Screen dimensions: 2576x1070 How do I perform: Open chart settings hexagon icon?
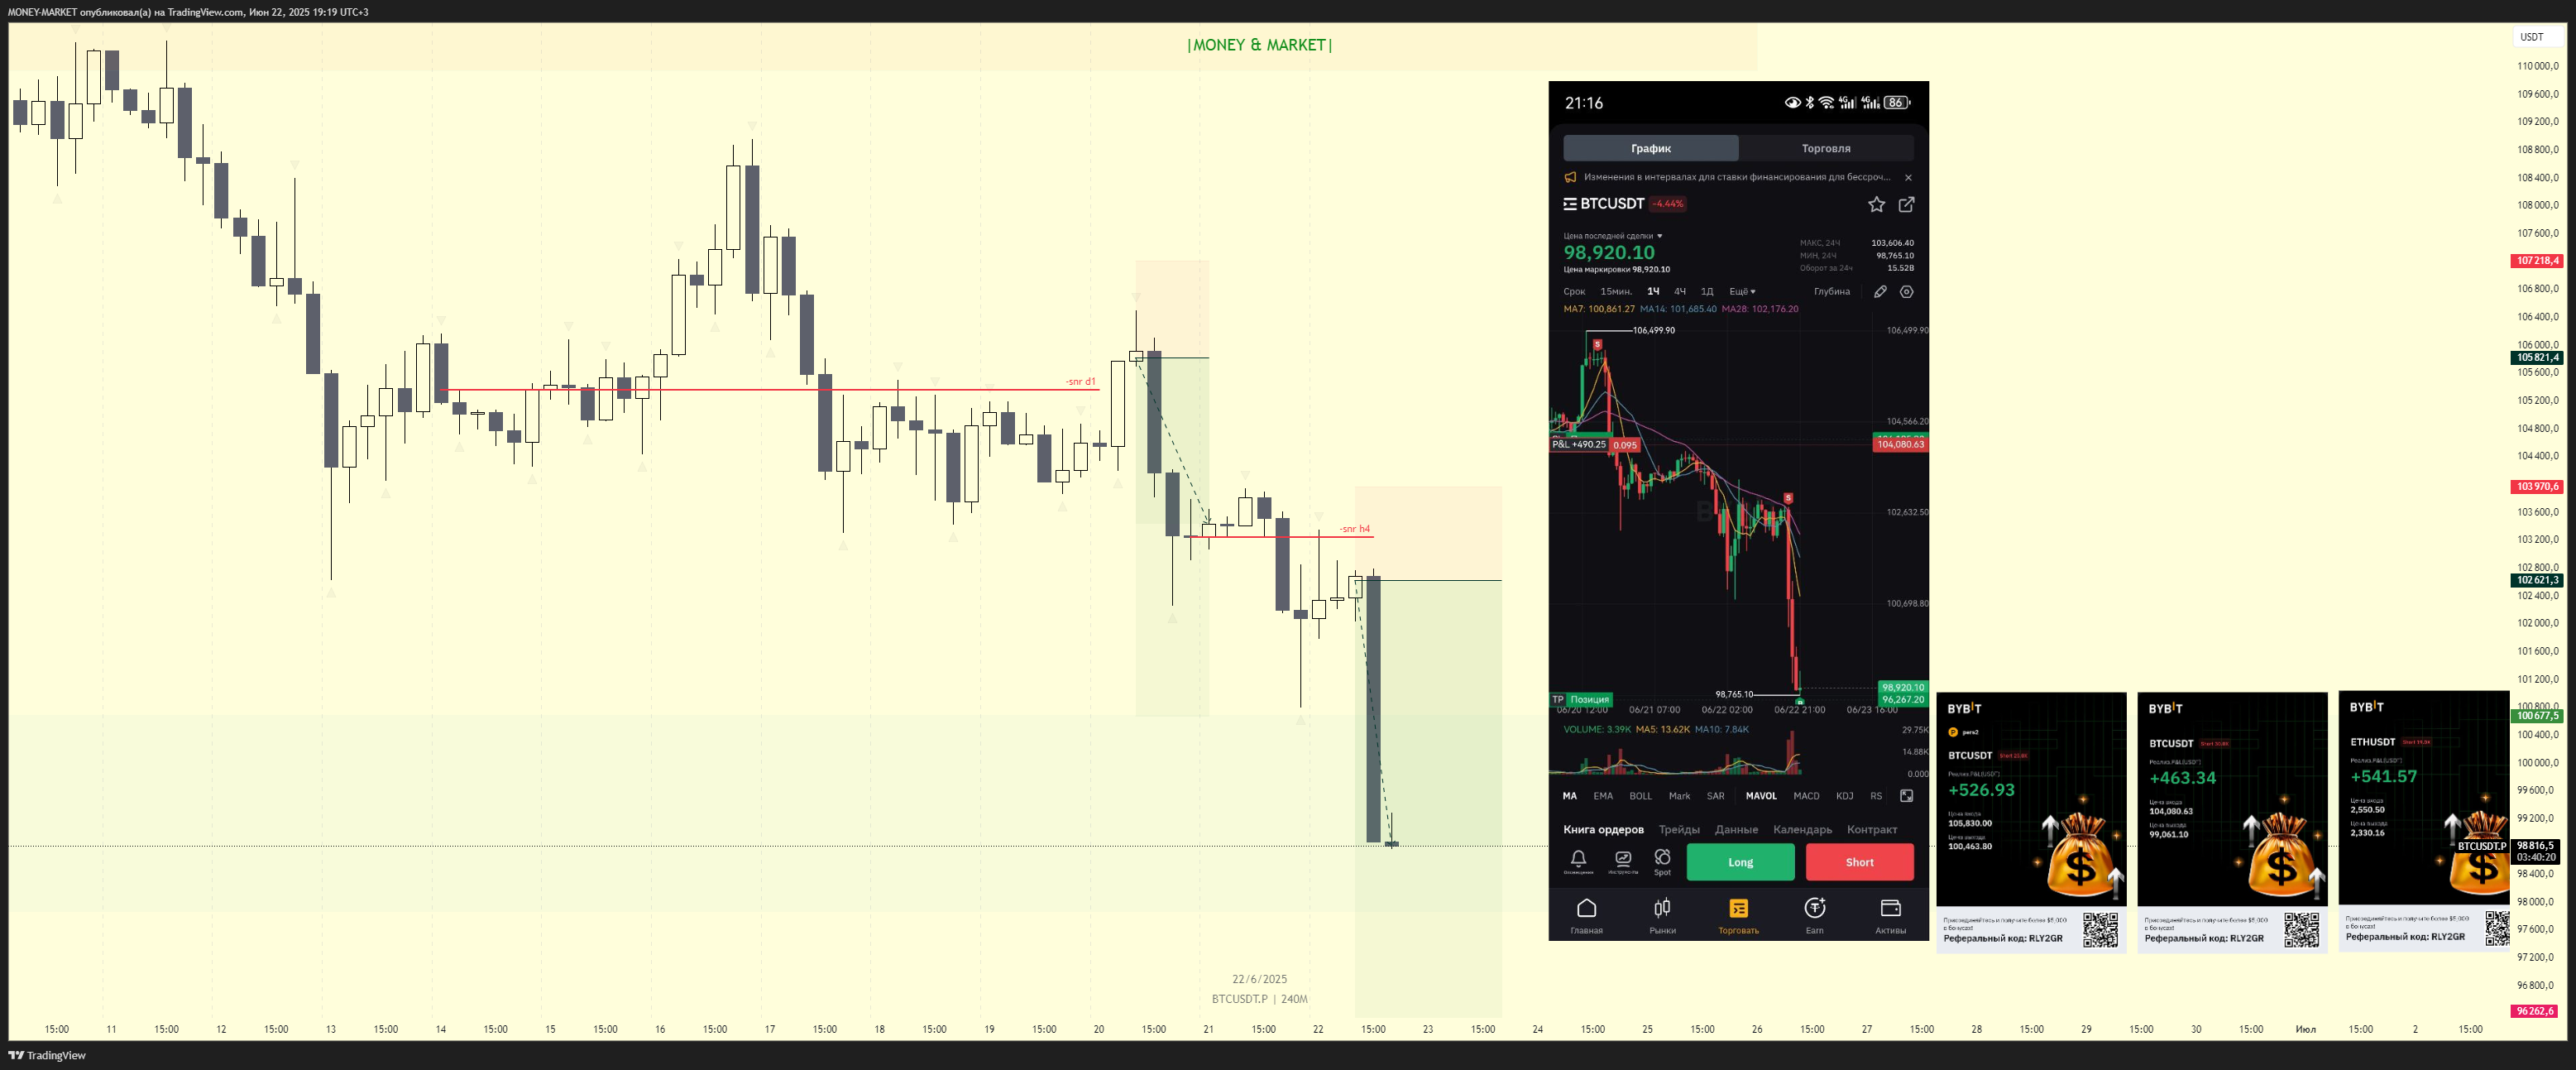point(1907,292)
